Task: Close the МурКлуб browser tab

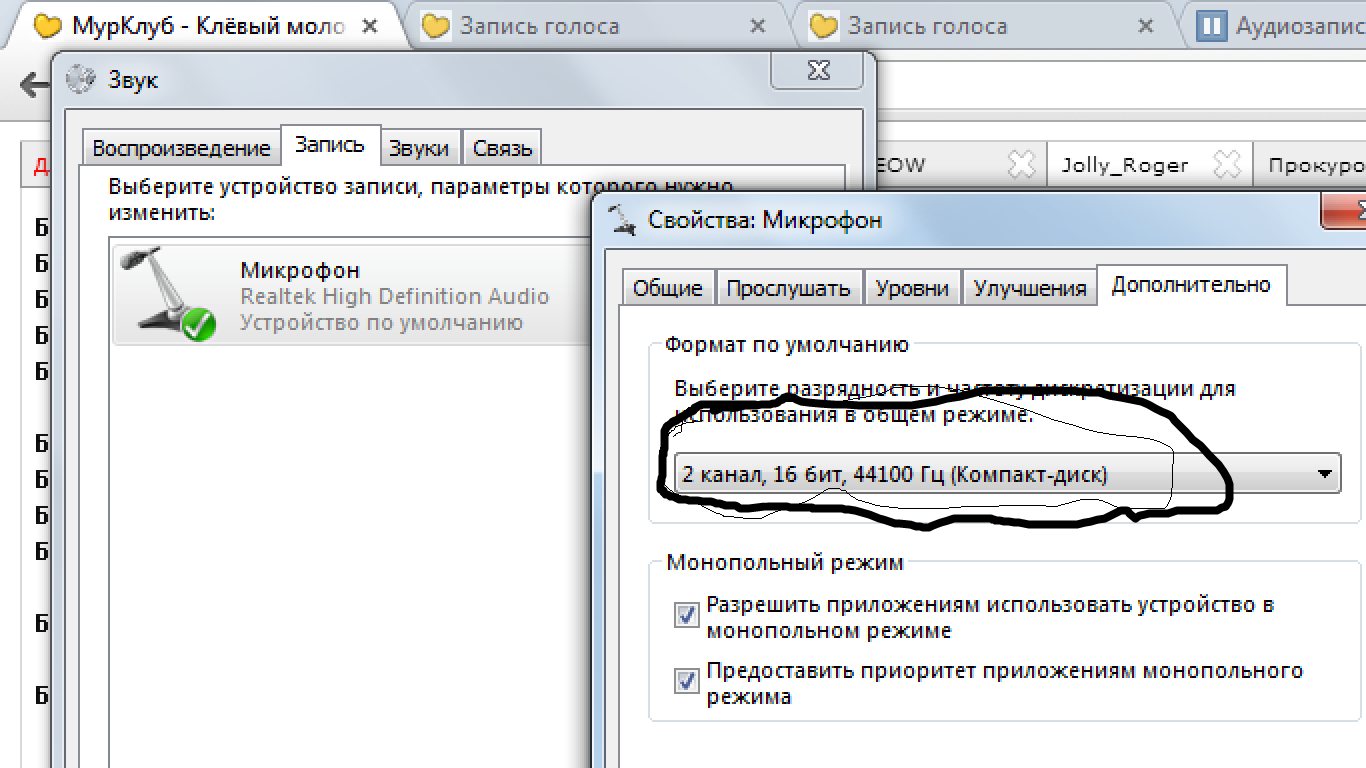Action: 369,26
